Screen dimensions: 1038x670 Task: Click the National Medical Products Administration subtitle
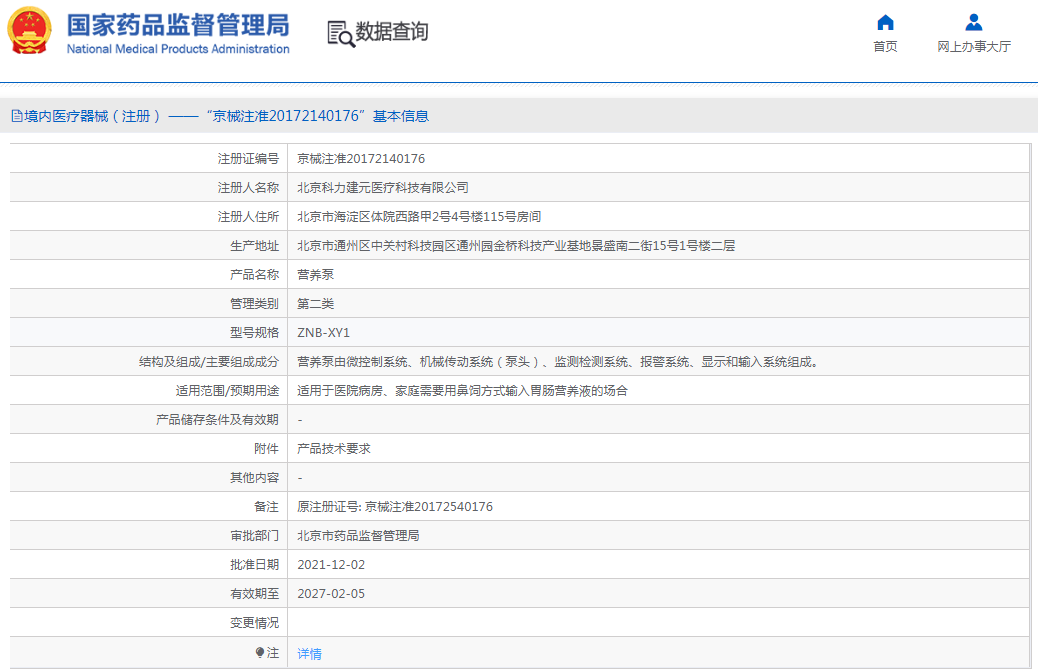pos(178,49)
